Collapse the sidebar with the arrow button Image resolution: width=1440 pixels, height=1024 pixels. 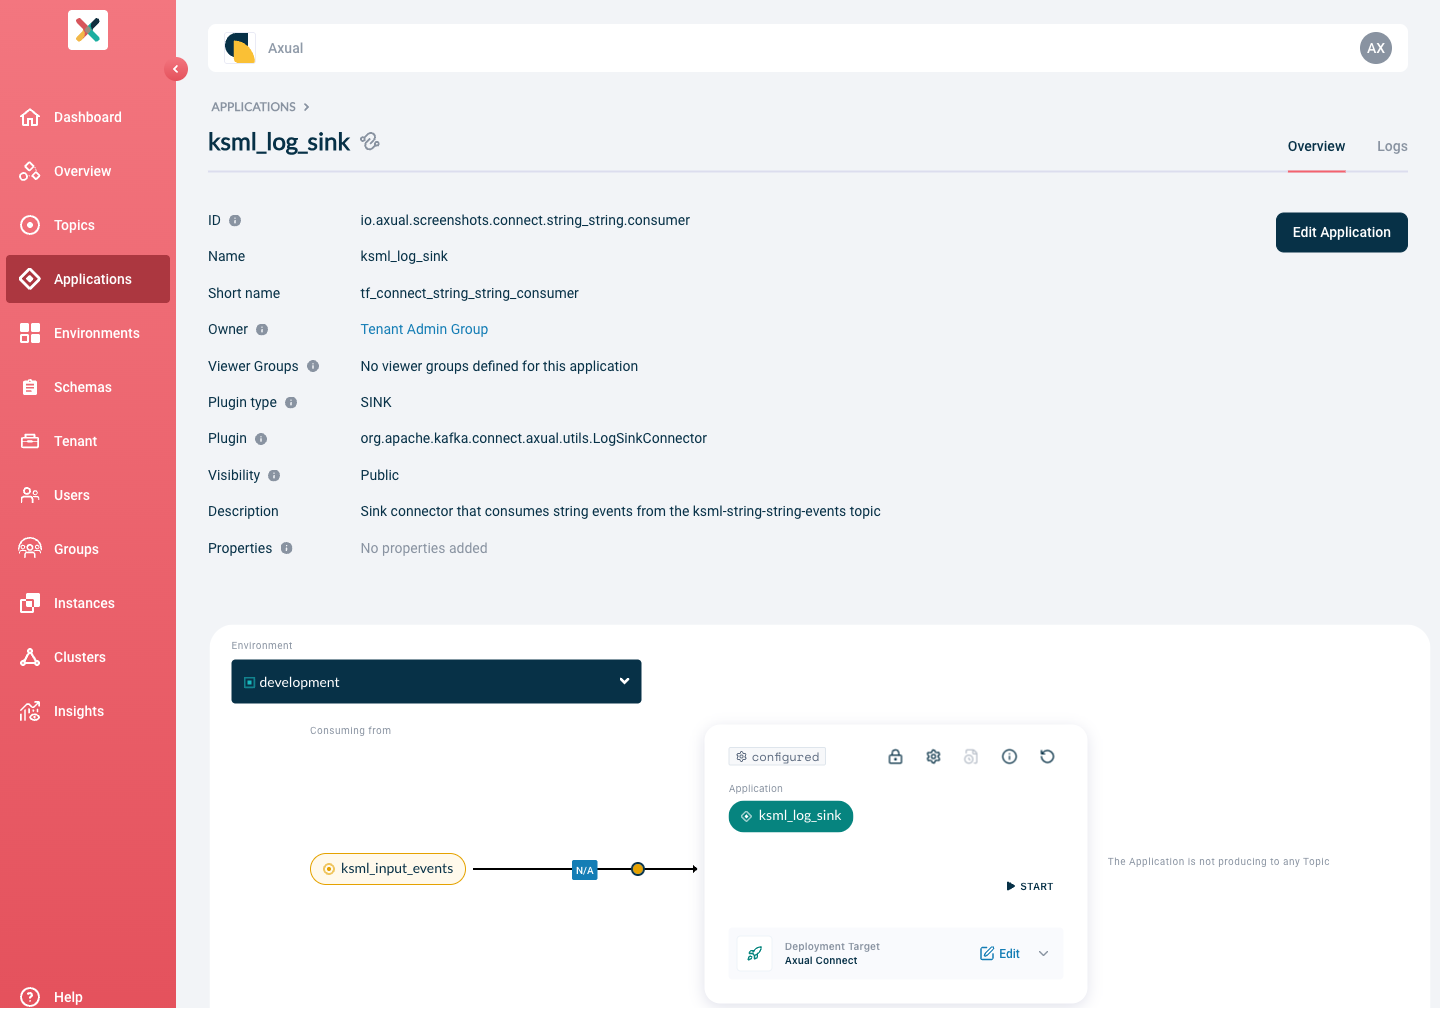(176, 69)
